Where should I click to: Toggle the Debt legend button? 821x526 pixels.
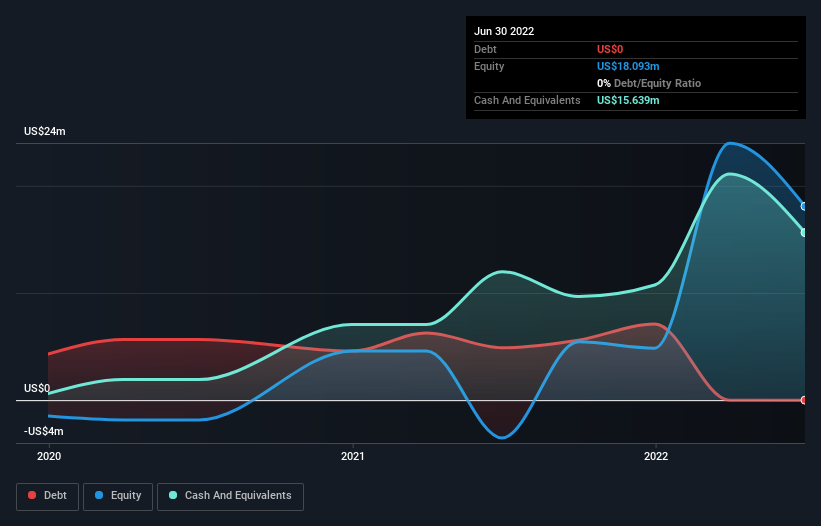(x=47, y=496)
